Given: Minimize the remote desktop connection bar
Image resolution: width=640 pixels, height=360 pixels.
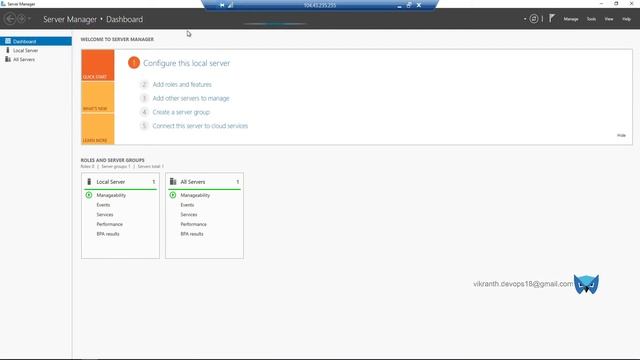Looking at the screenshot, I should [x=399, y=6].
